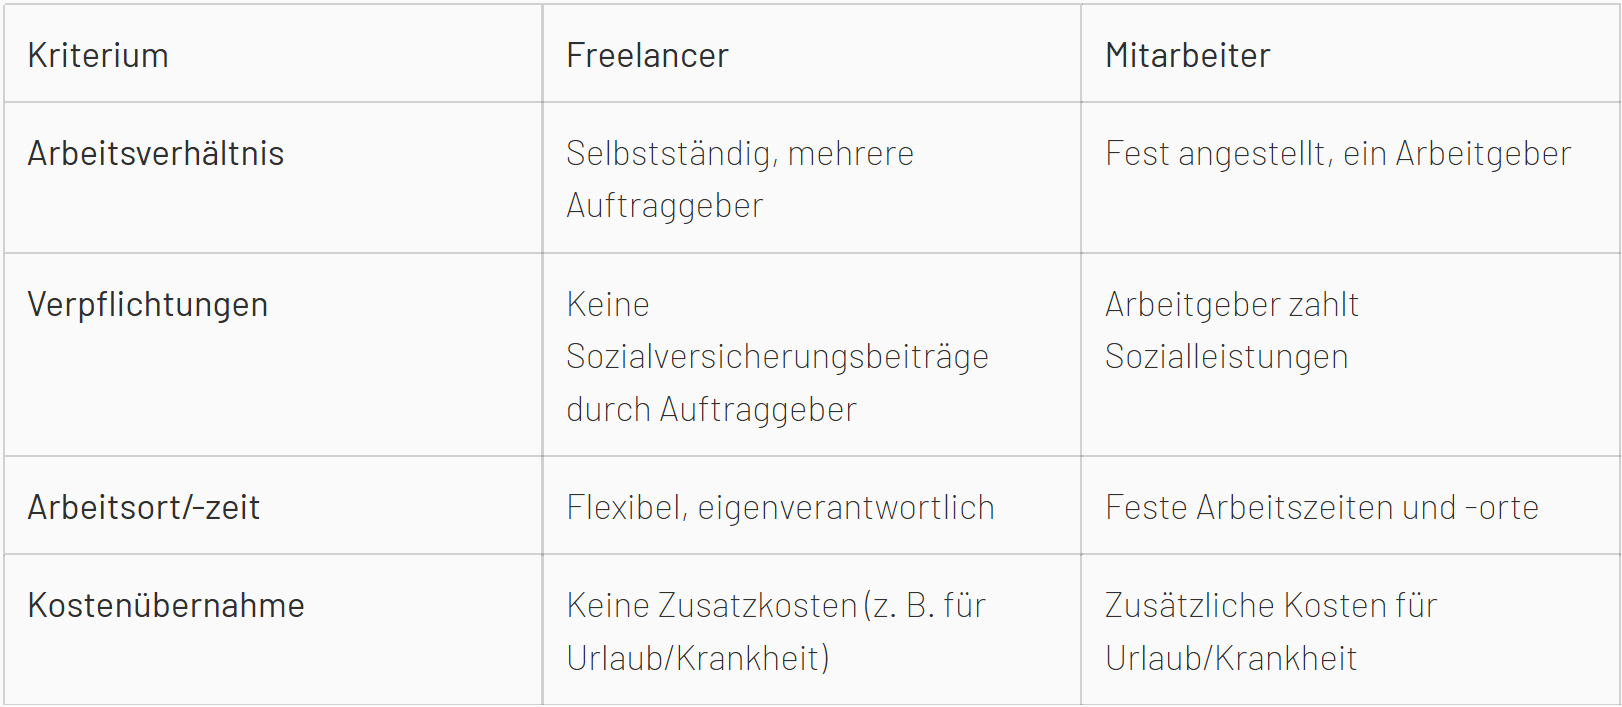Select the Kostenübernahme row label
Viewport: 1622px width, 707px height.
click(166, 605)
